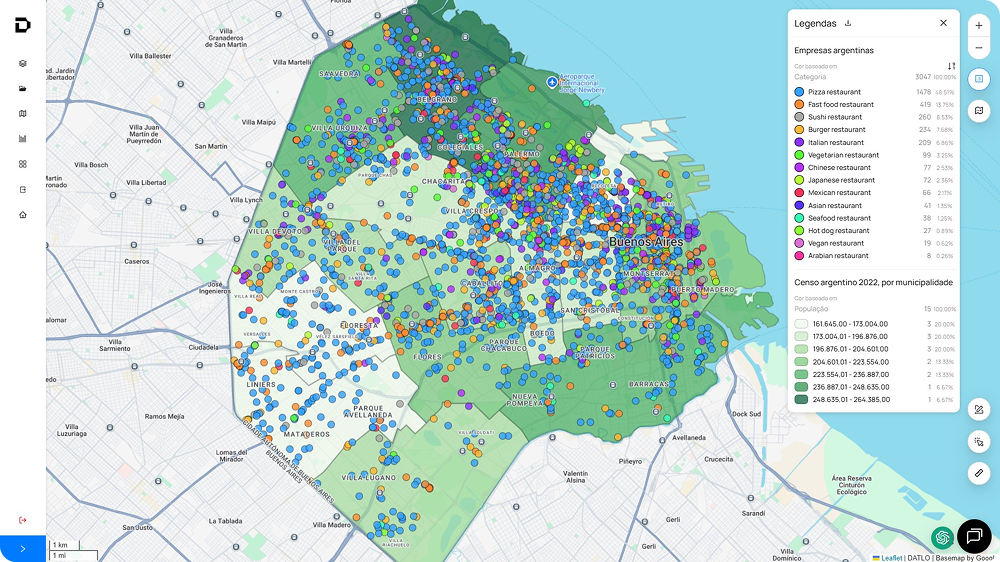Open the chat bubble button
This screenshot has height=562, width=1000.
pyautogui.click(x=973, y=537)
